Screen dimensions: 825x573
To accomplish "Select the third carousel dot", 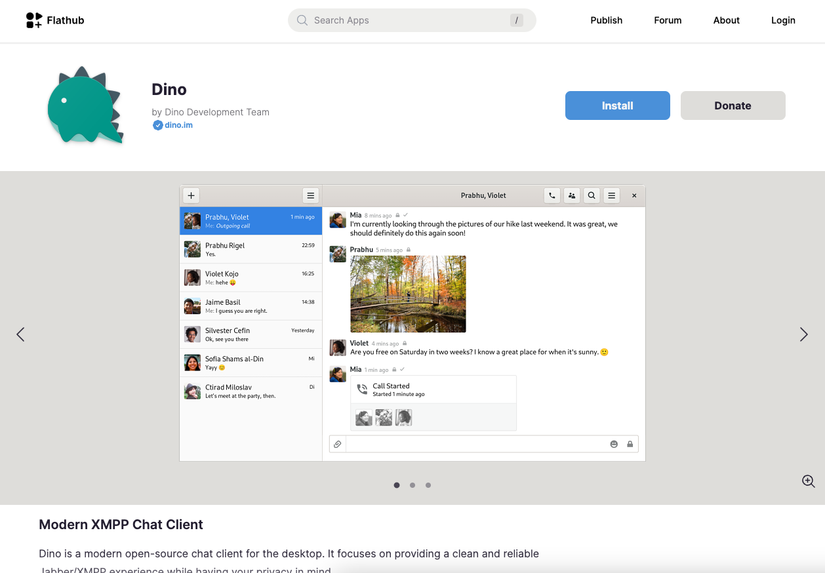I will [428, 485].
